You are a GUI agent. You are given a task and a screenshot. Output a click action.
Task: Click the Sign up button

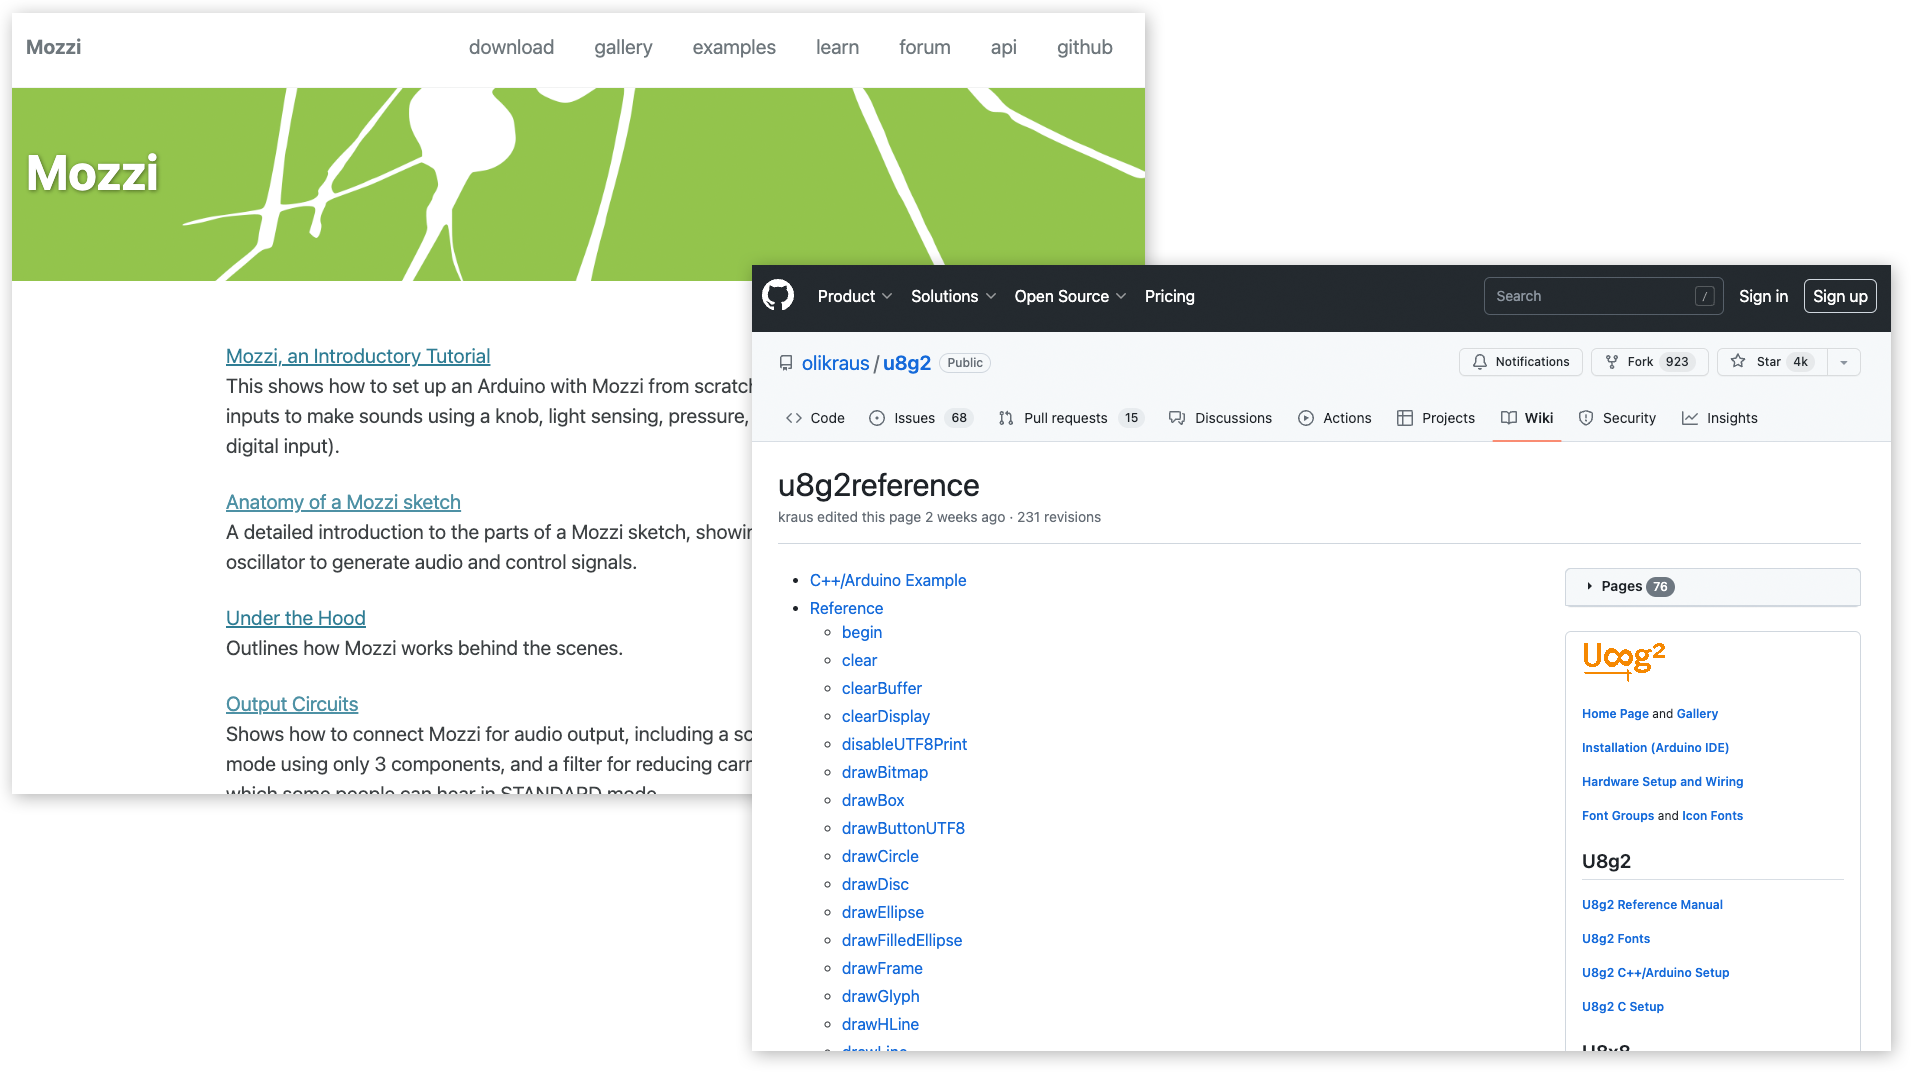[x=1840, y=296]
